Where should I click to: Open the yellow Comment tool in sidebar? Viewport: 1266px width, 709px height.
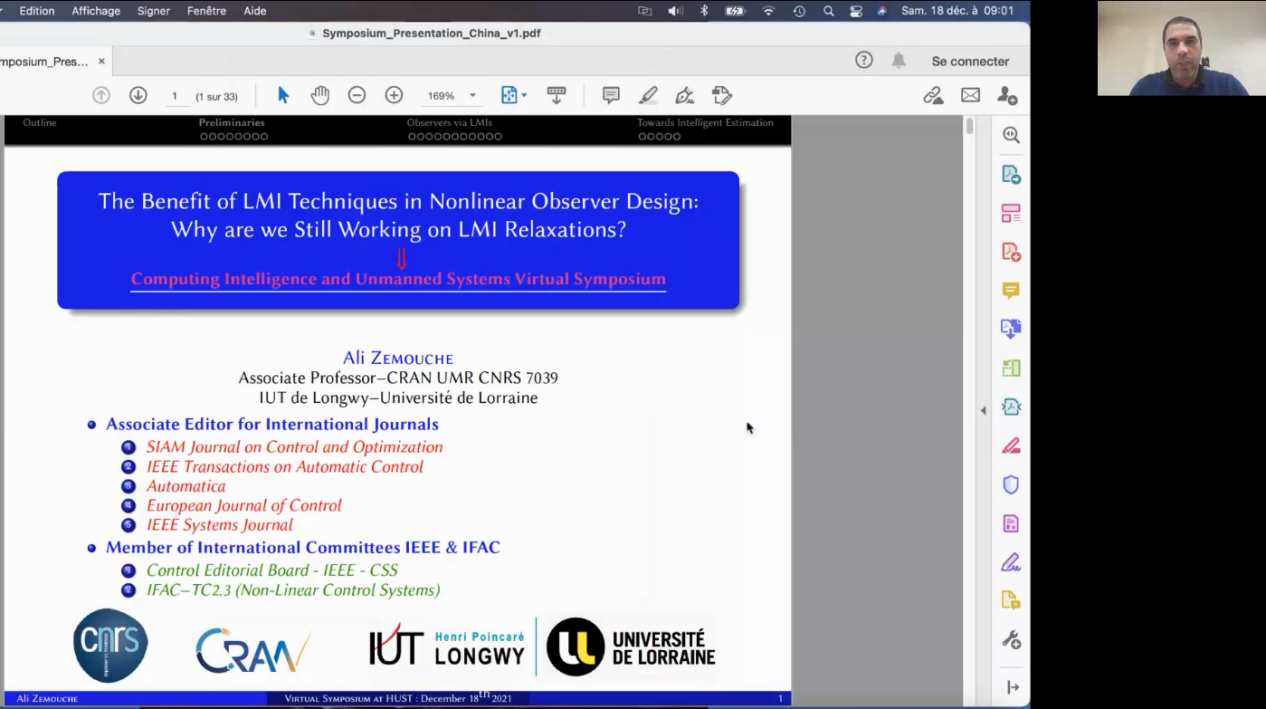(1011, 290)
